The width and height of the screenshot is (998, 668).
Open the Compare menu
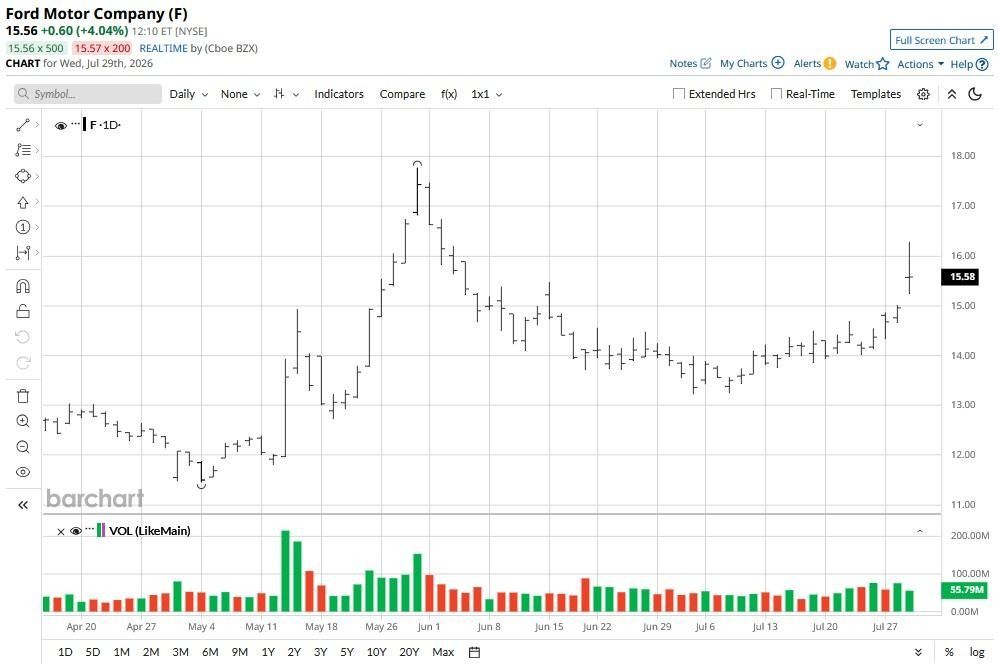[x=402, y=94]
